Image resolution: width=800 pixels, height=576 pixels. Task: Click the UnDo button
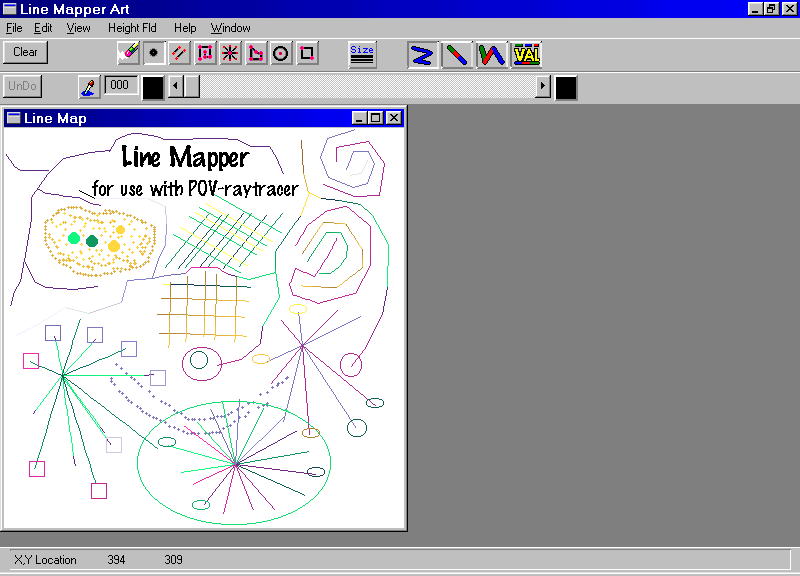(22, 86)
